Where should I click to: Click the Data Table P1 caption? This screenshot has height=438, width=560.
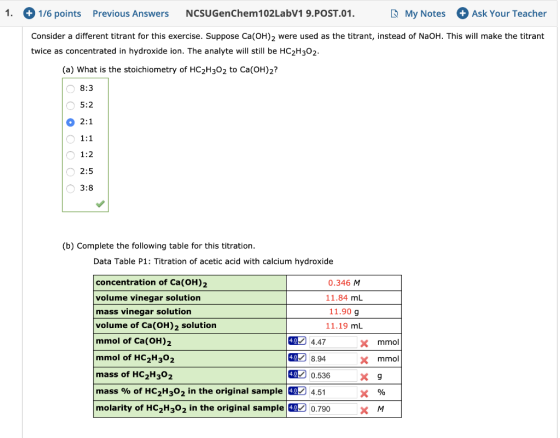click(x=213, y=261)
